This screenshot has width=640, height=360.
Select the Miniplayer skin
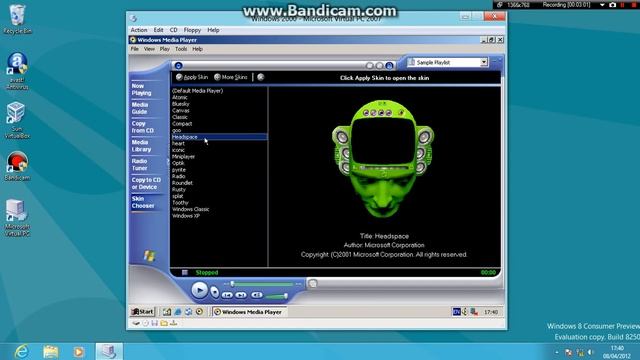pyautogui.click(x=183, y=156)
